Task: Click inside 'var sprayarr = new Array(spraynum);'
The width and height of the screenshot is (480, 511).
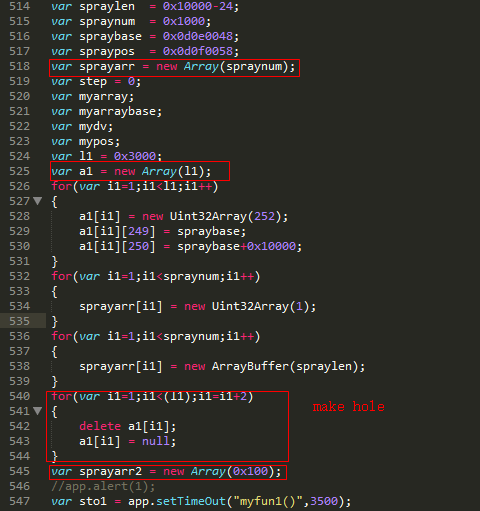Action: click(x=173, y=67)
